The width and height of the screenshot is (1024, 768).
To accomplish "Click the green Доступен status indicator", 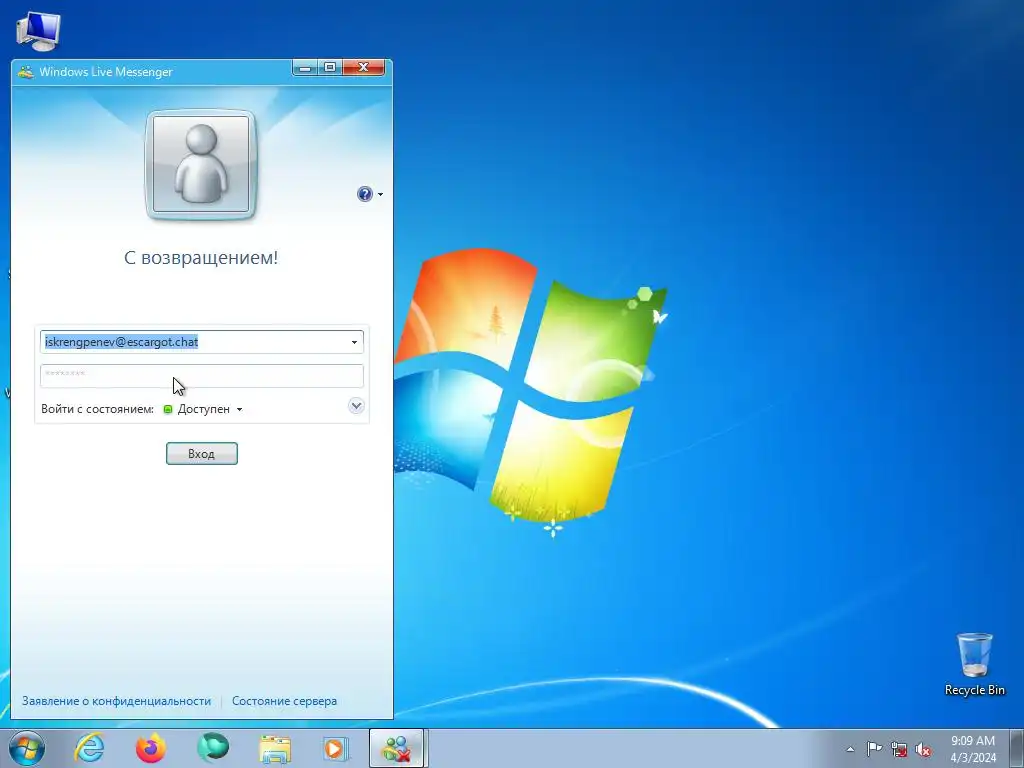I will [168, 409].
